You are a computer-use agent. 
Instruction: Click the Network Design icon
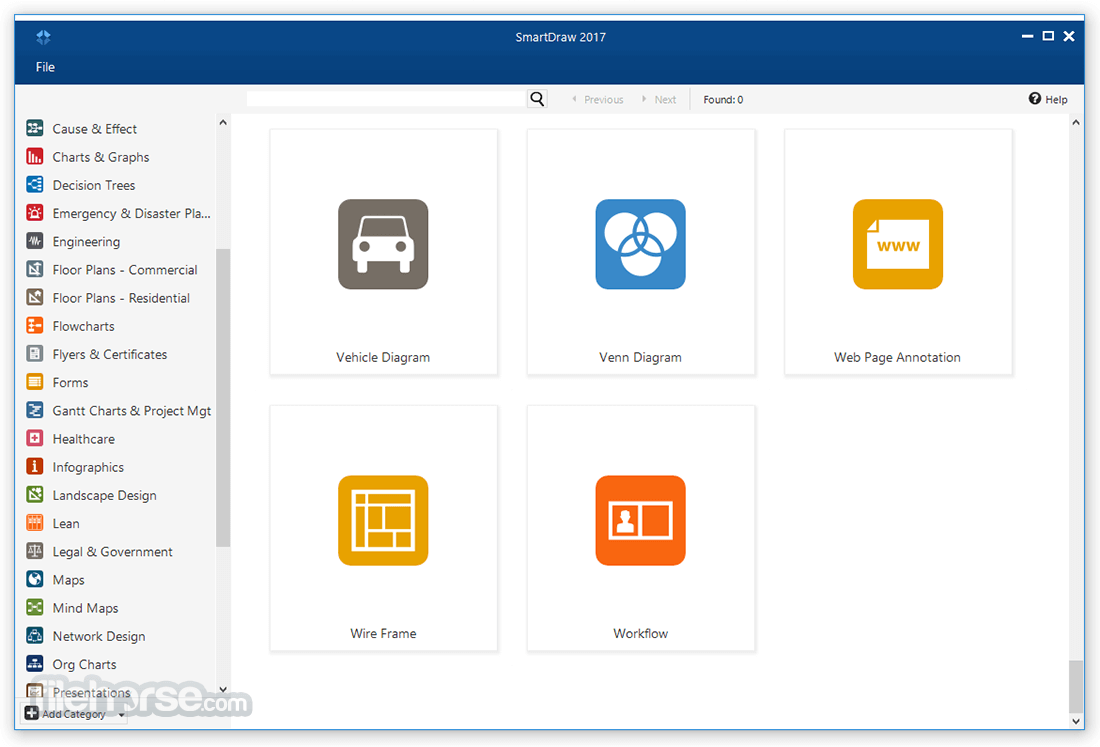pos(34,635)
